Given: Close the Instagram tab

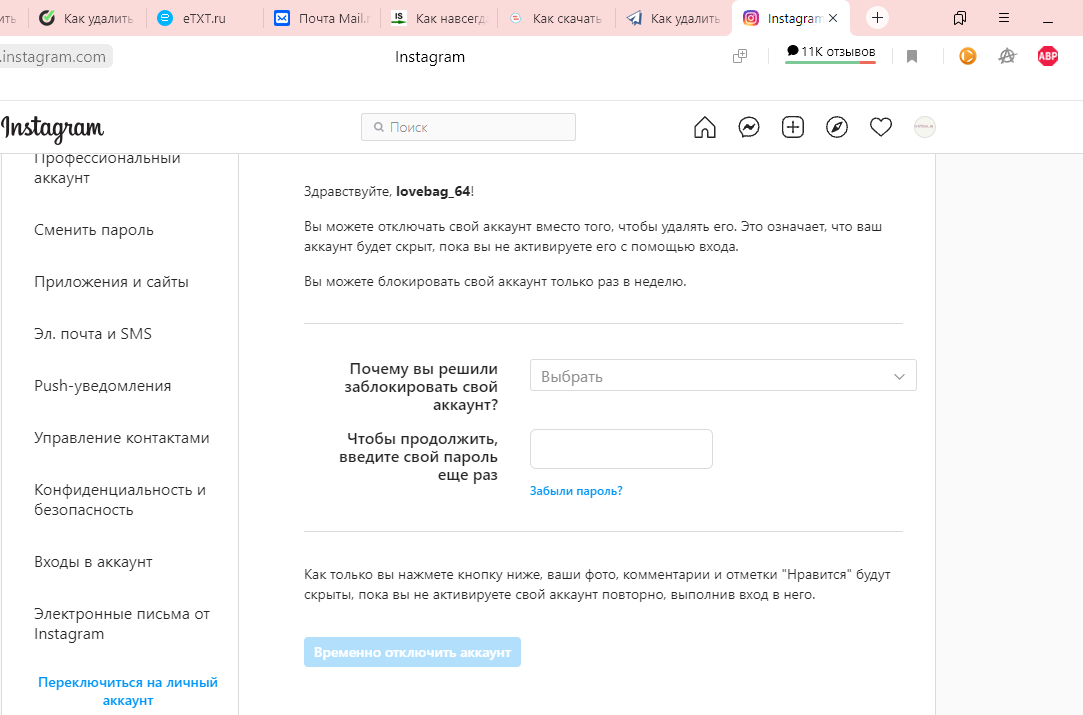Looking at the screenshot, I should click(833, 18).
